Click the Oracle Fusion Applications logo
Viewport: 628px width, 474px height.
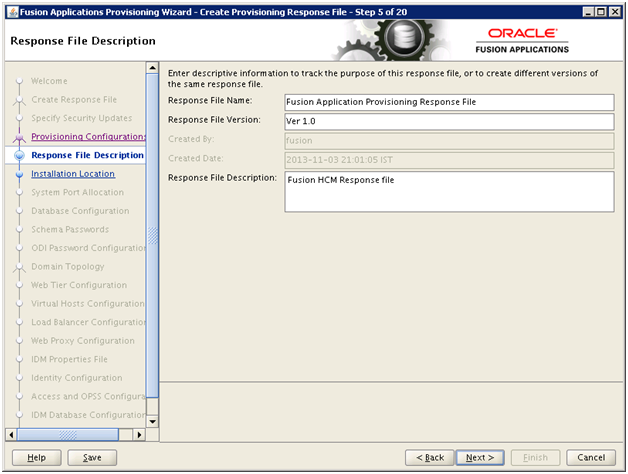pos(522,41)
